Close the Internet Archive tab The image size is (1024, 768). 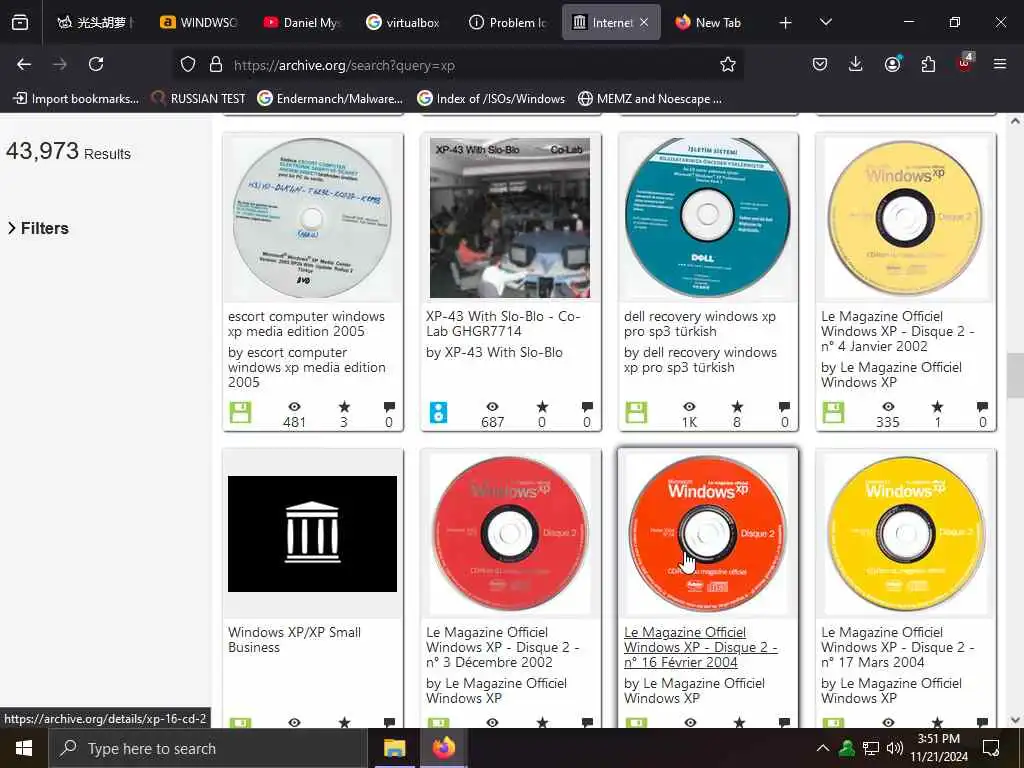[x=644, y=22]
